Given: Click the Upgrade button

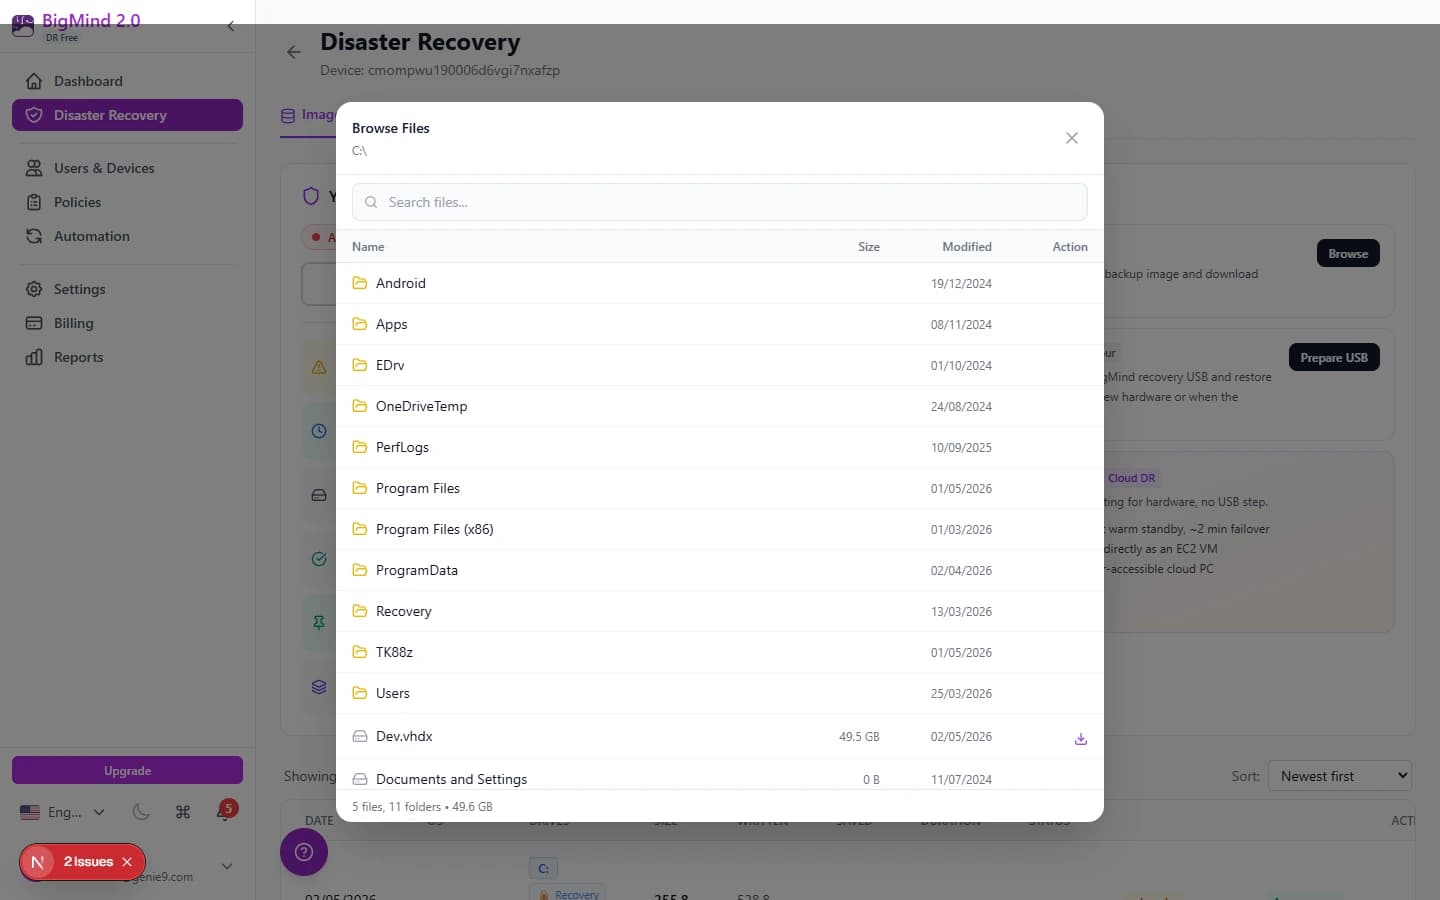Looking at the screenshot, I should click(127, 771).
